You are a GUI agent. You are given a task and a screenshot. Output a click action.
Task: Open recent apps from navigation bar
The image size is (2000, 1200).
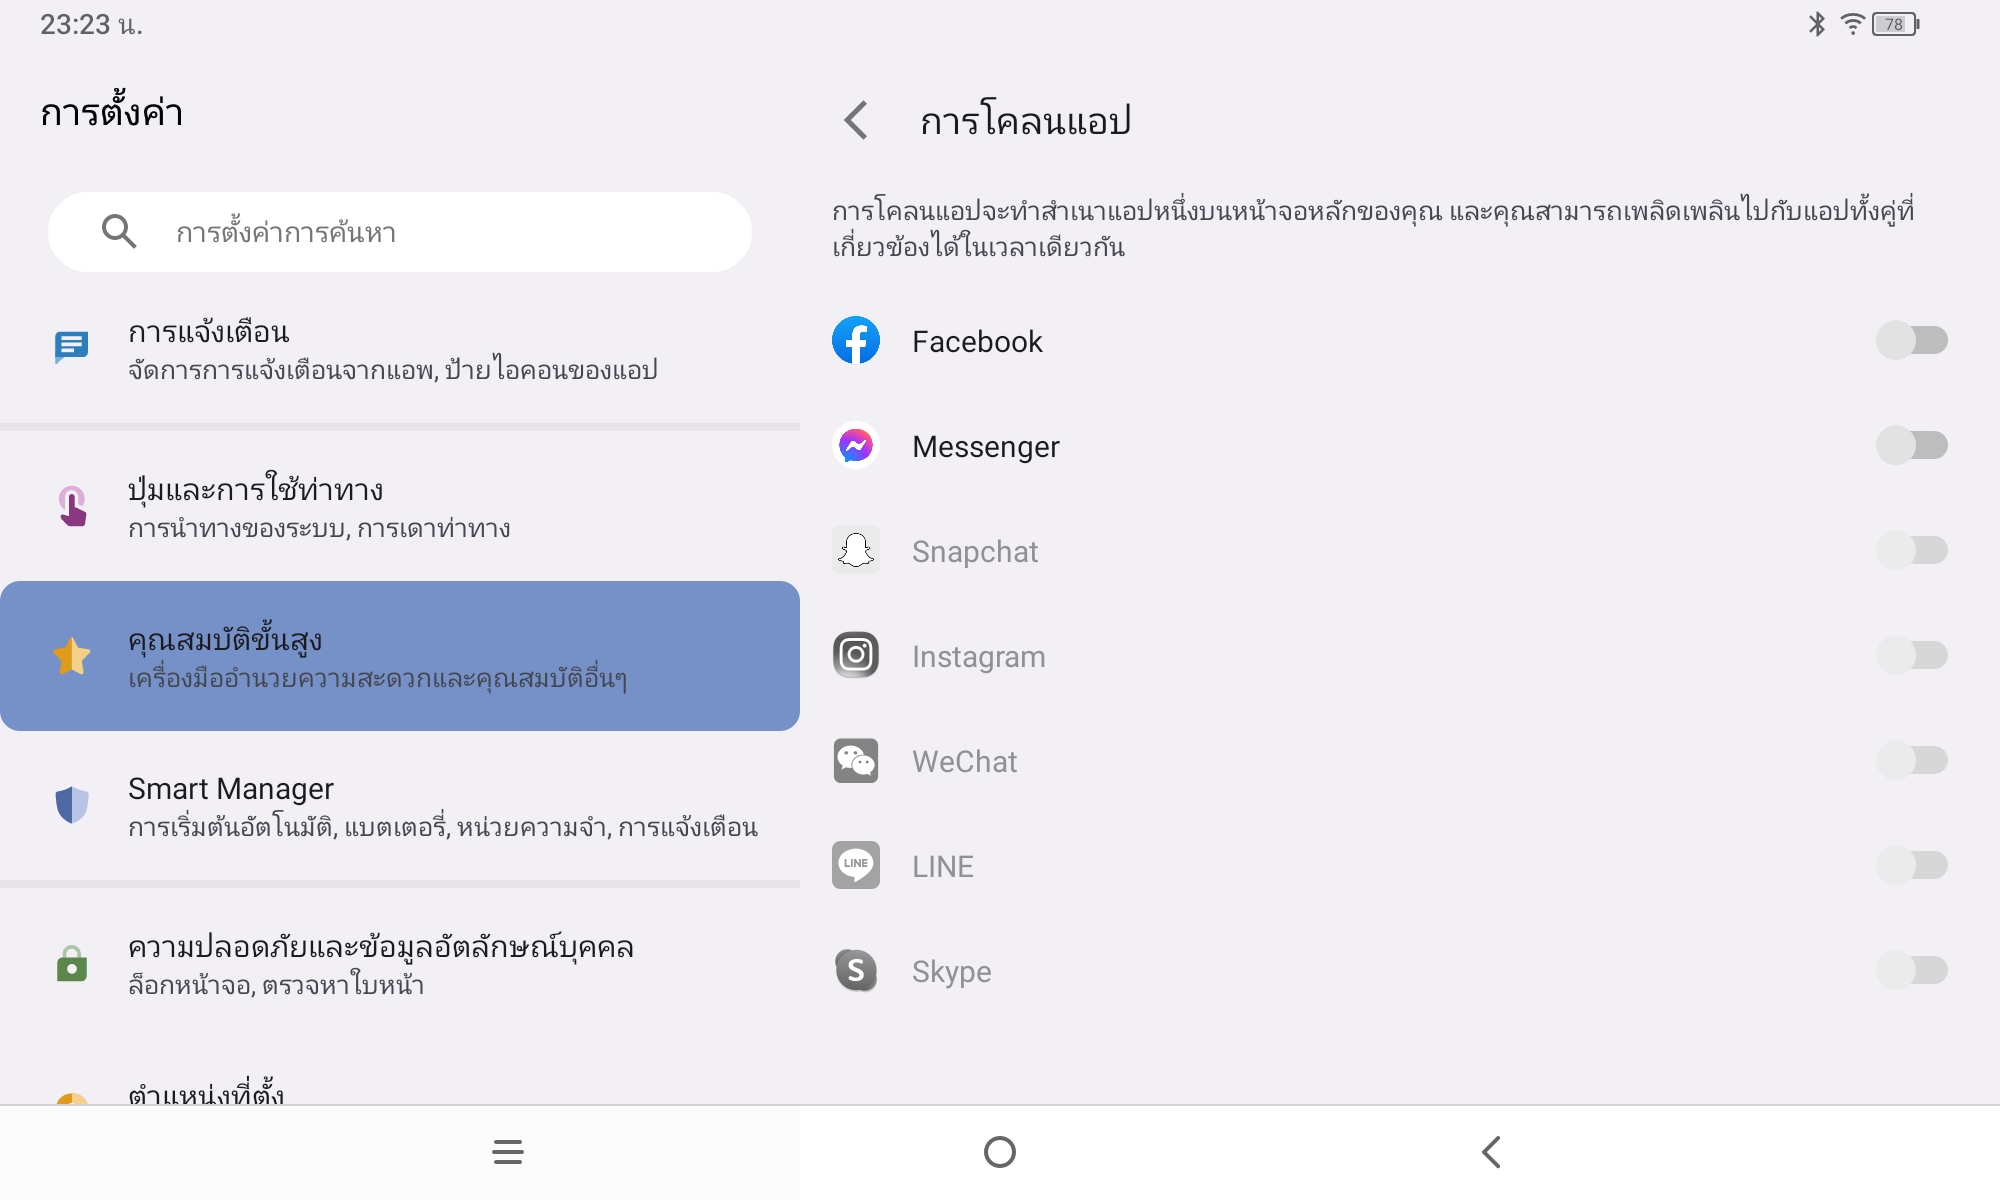pyautogui.click(x=508, y=1152)
